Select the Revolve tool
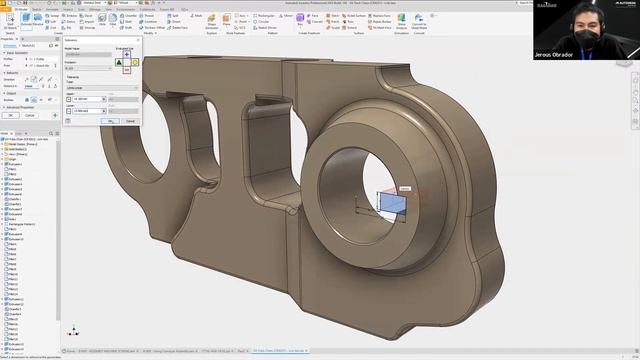 [x=38, y=20]
